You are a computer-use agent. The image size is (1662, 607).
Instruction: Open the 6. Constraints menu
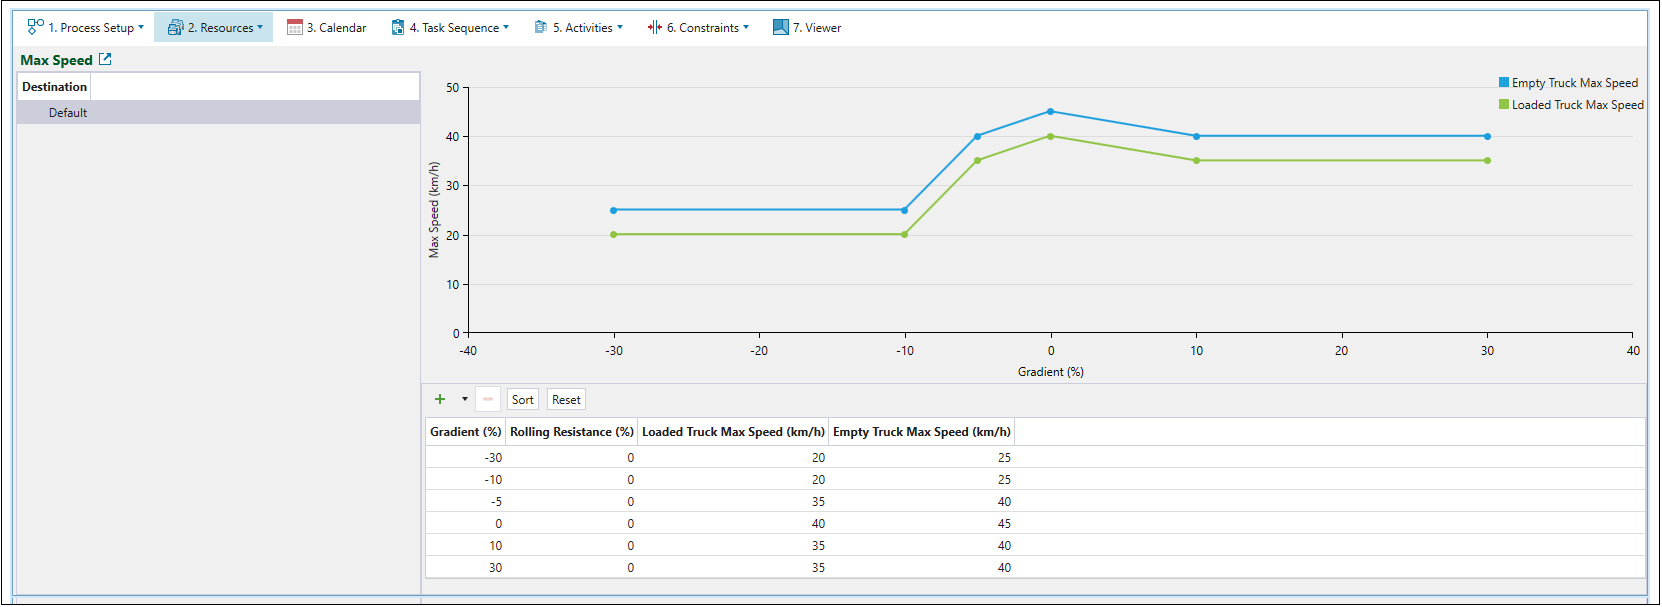coord(708,27)
